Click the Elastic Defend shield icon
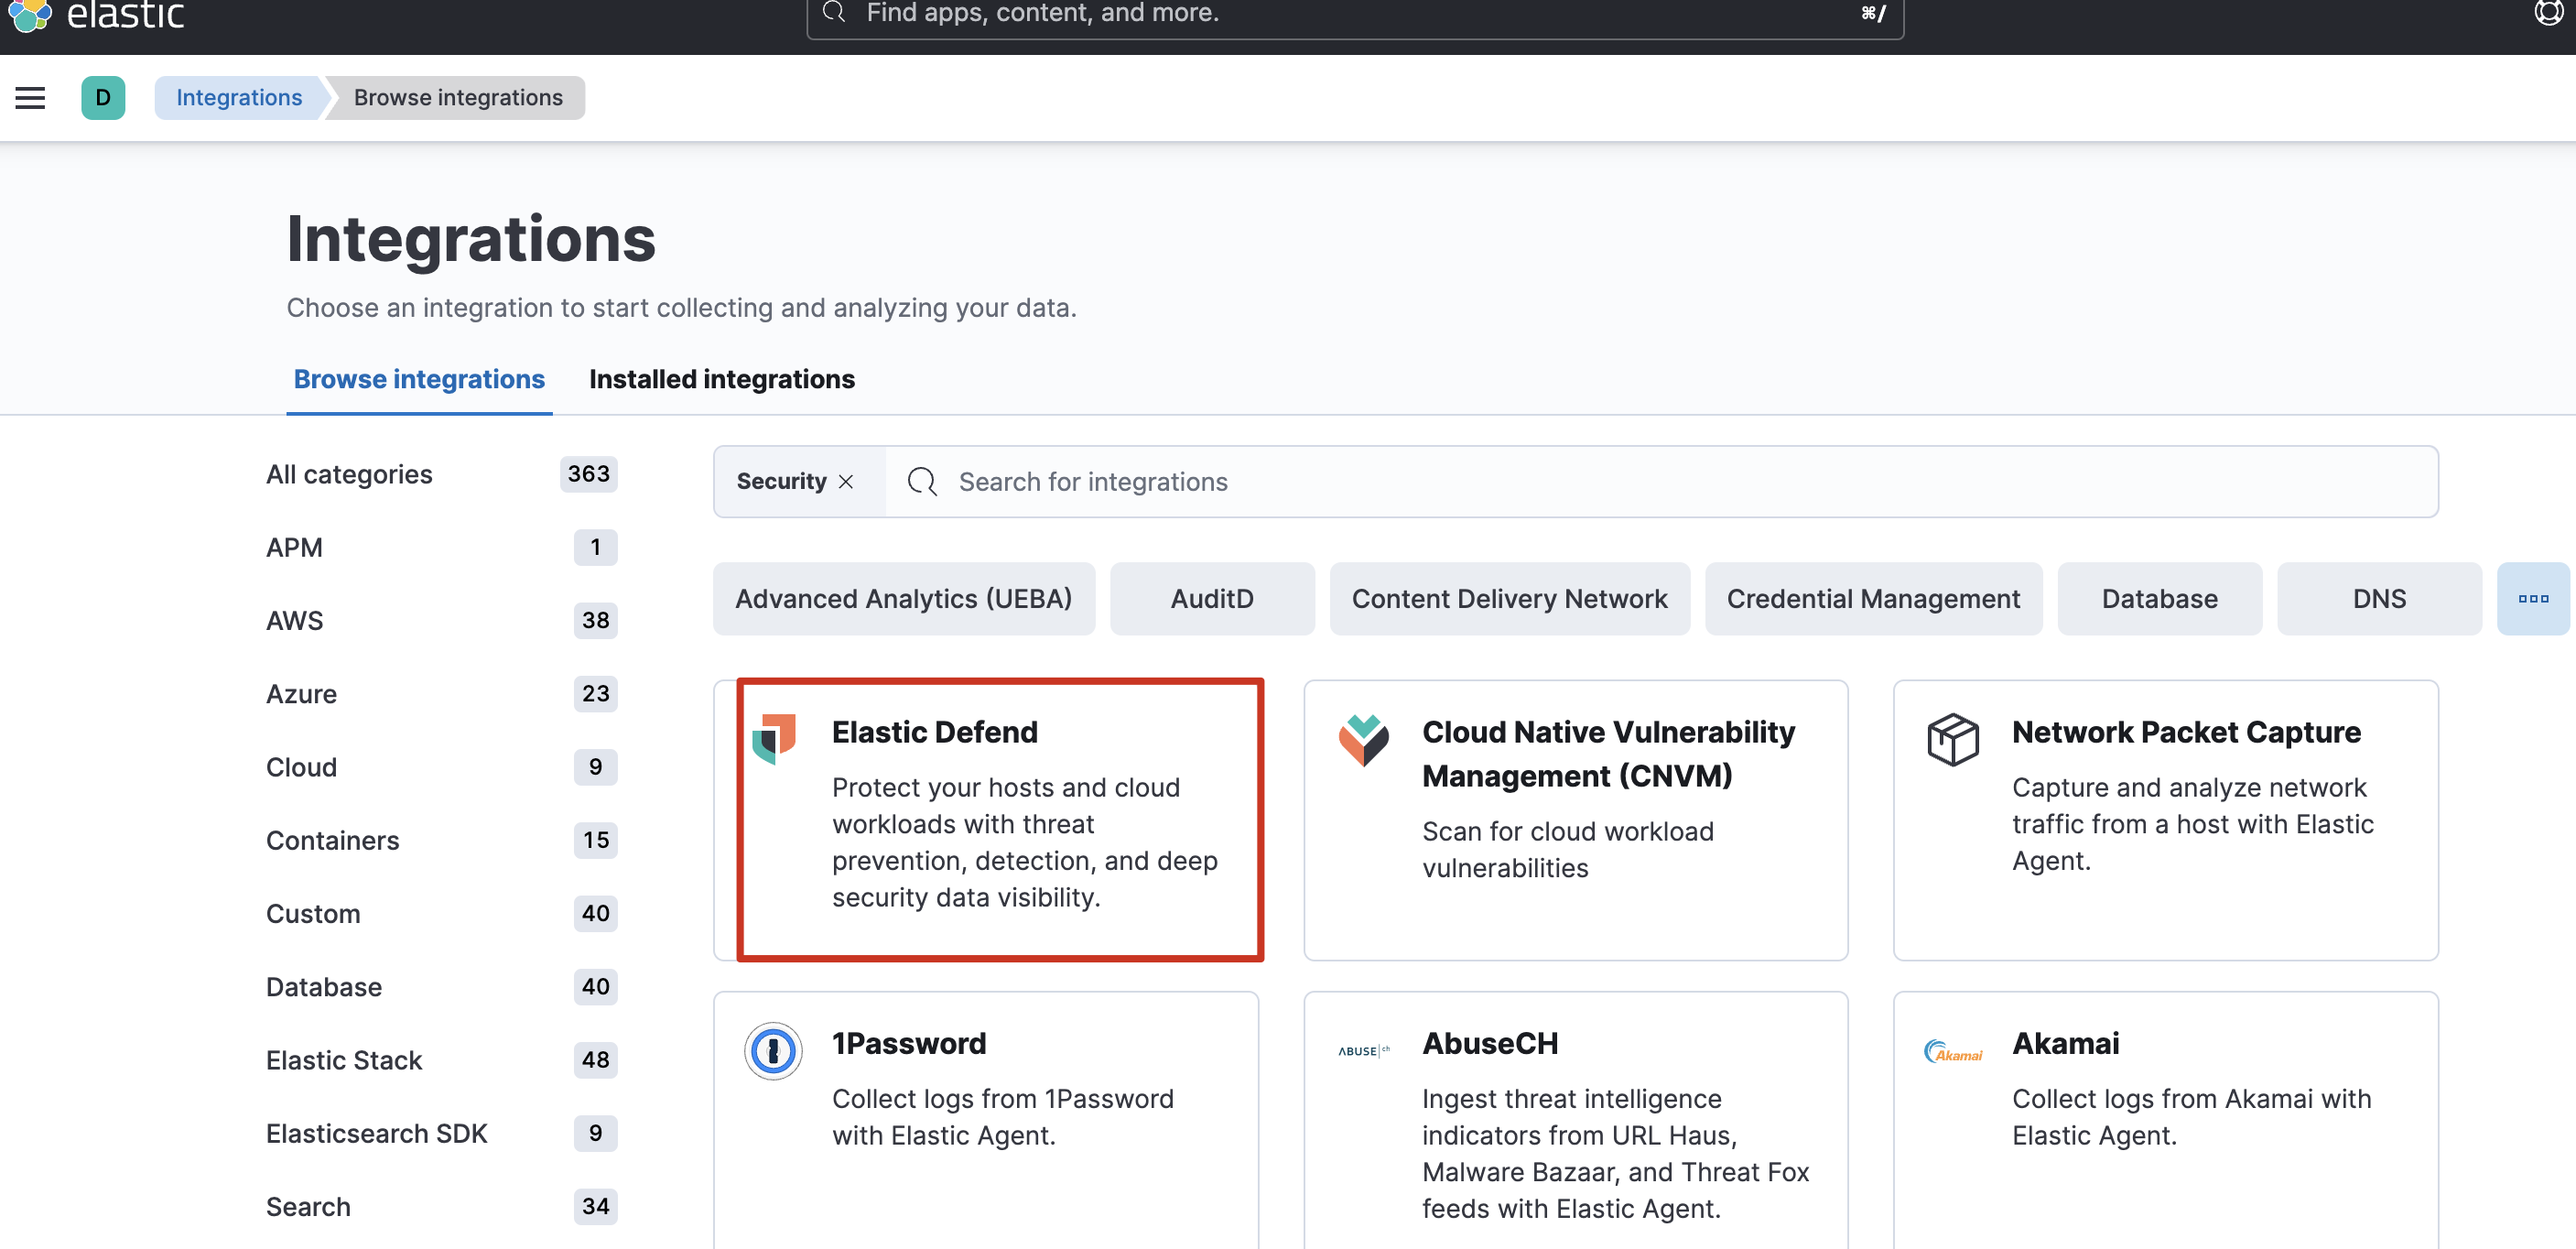This screenshot has height=1249, width=2576. coord(774,739)
